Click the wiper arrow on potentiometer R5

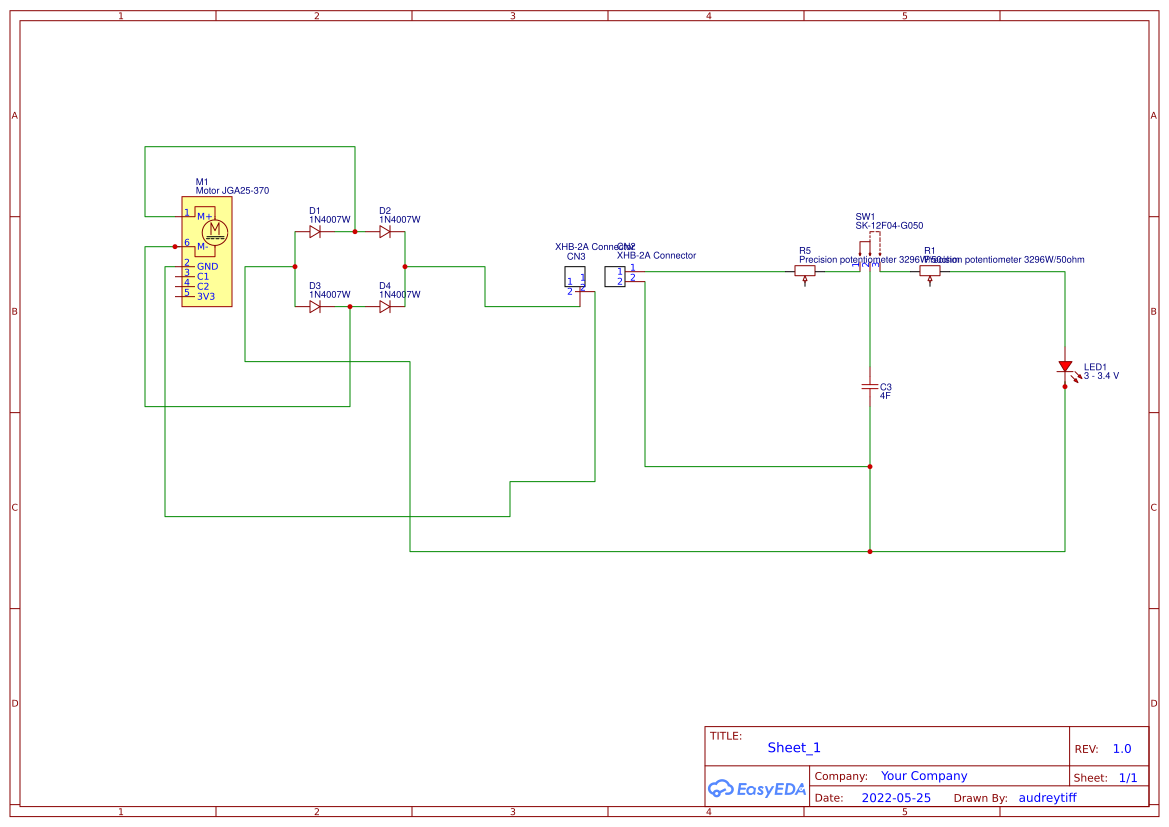[x=805, y=279]
